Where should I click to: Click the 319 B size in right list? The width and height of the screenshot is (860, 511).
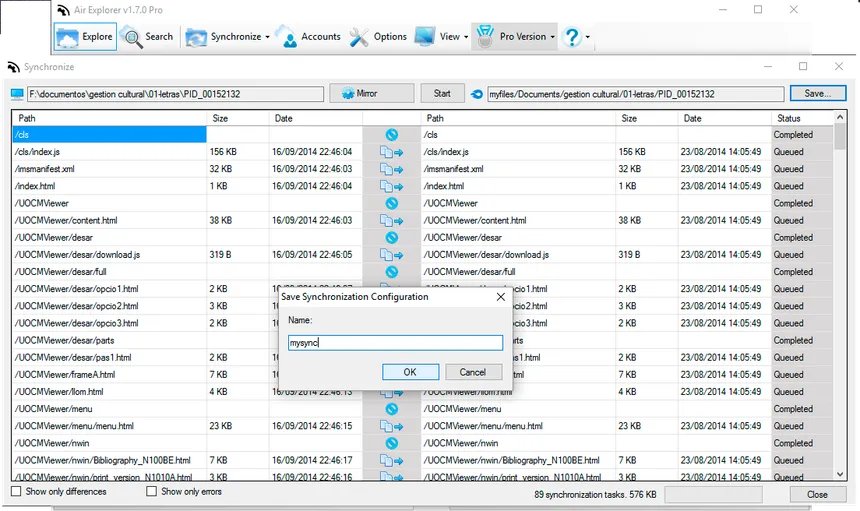tap(629, 255)
